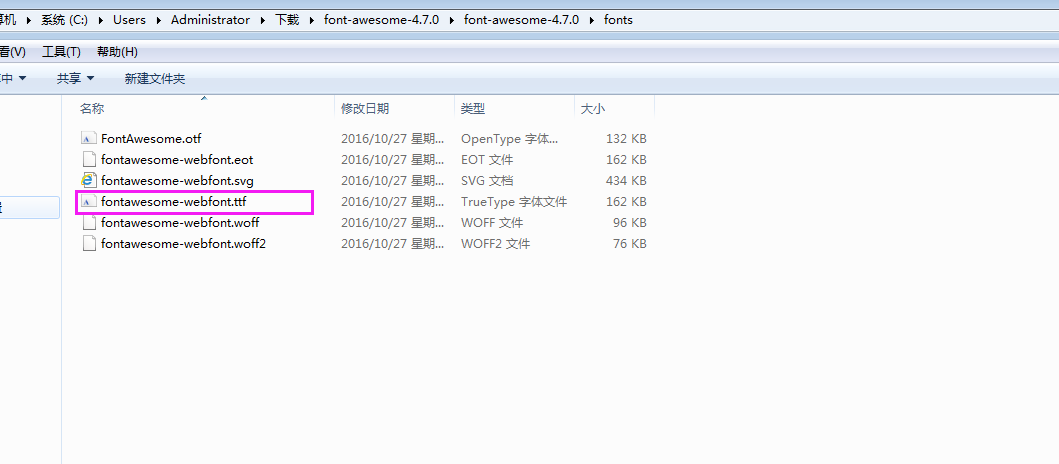Select the fontawesome-webfont.woff file icon
1059x464 pixels.
(88, 222)
